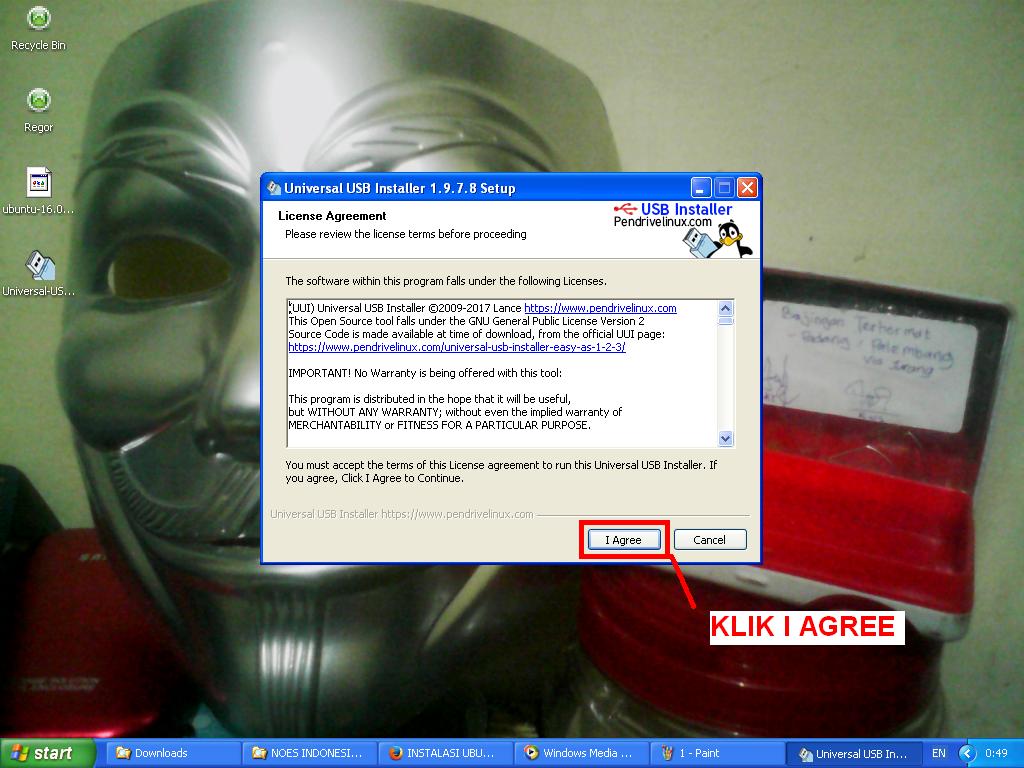
Task: Close the Universal USB Installer setup window
Action: (x=748, y=188)
